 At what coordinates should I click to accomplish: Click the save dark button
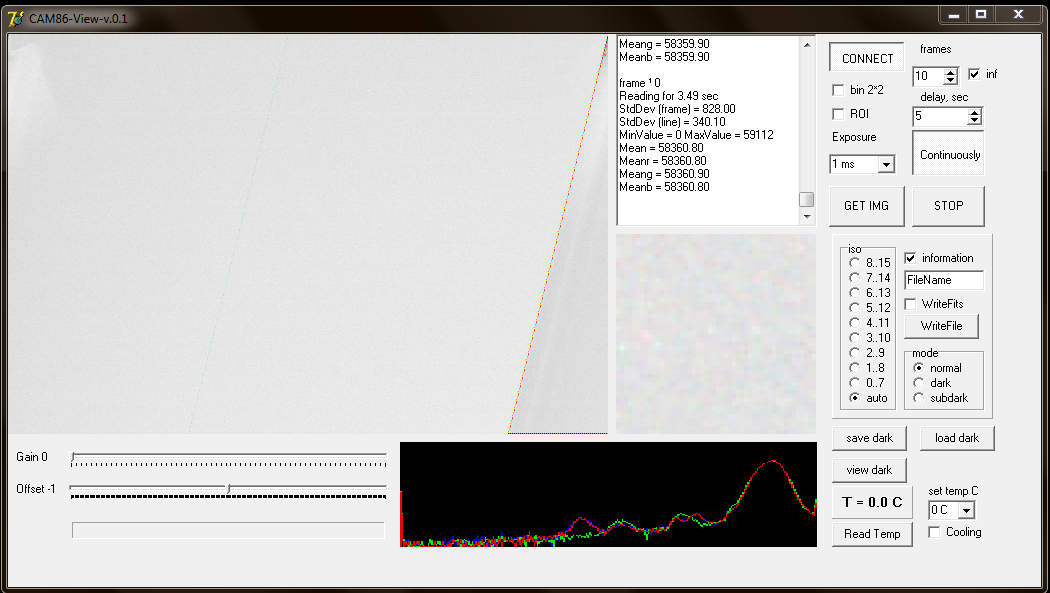click(x=869, y=438)
